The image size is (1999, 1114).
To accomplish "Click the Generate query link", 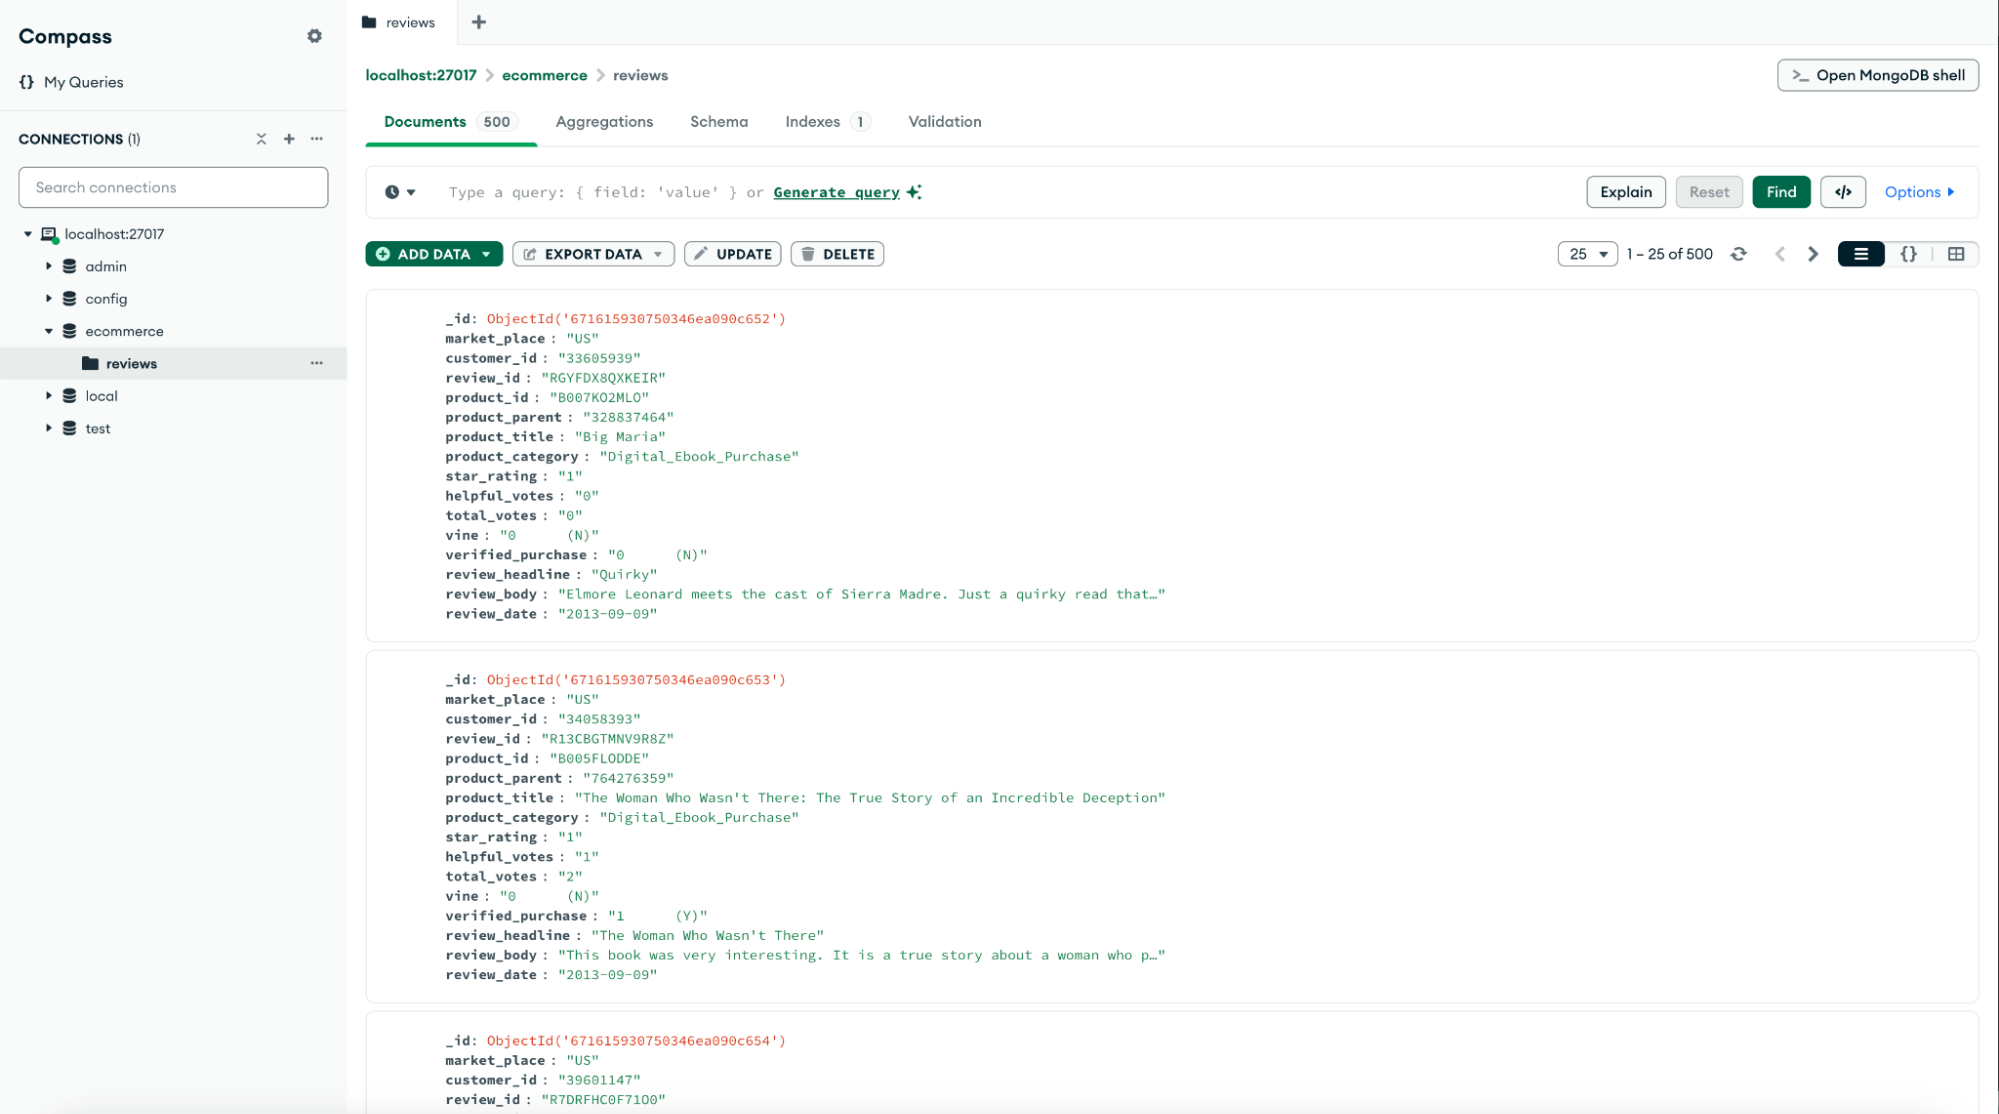I will 836,192.
